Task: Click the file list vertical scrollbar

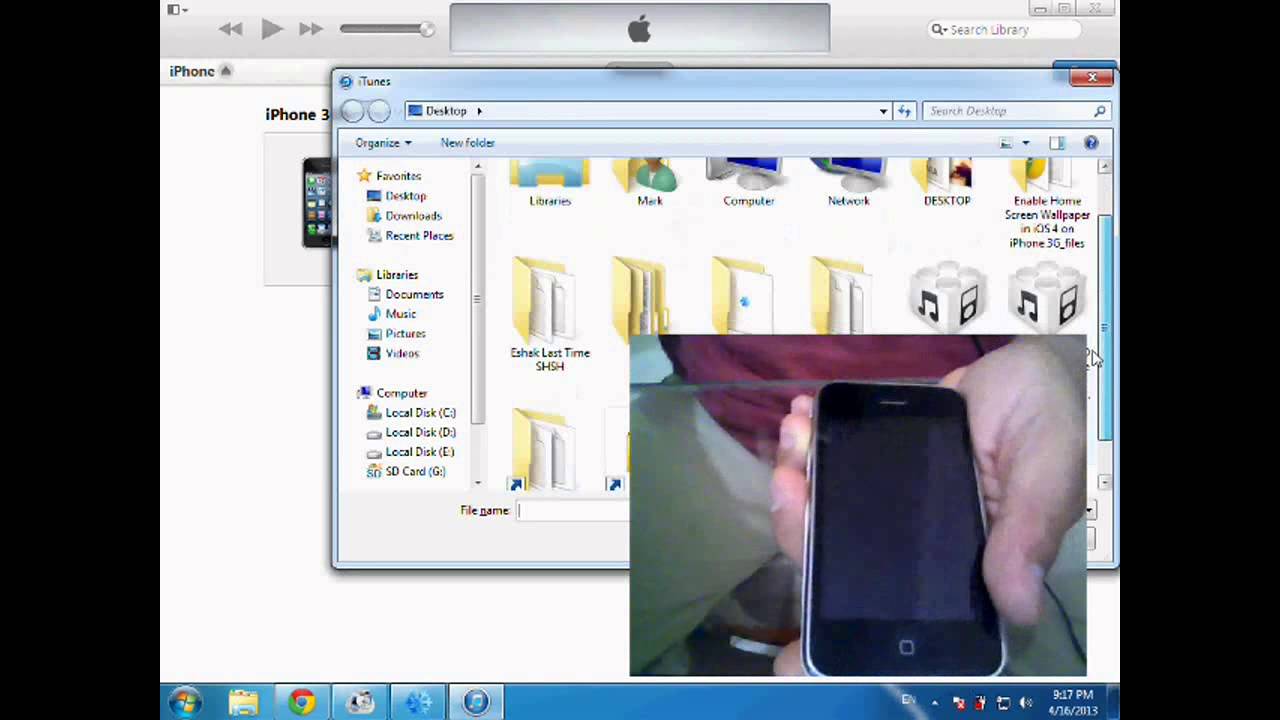Action: pos(1104,326)
